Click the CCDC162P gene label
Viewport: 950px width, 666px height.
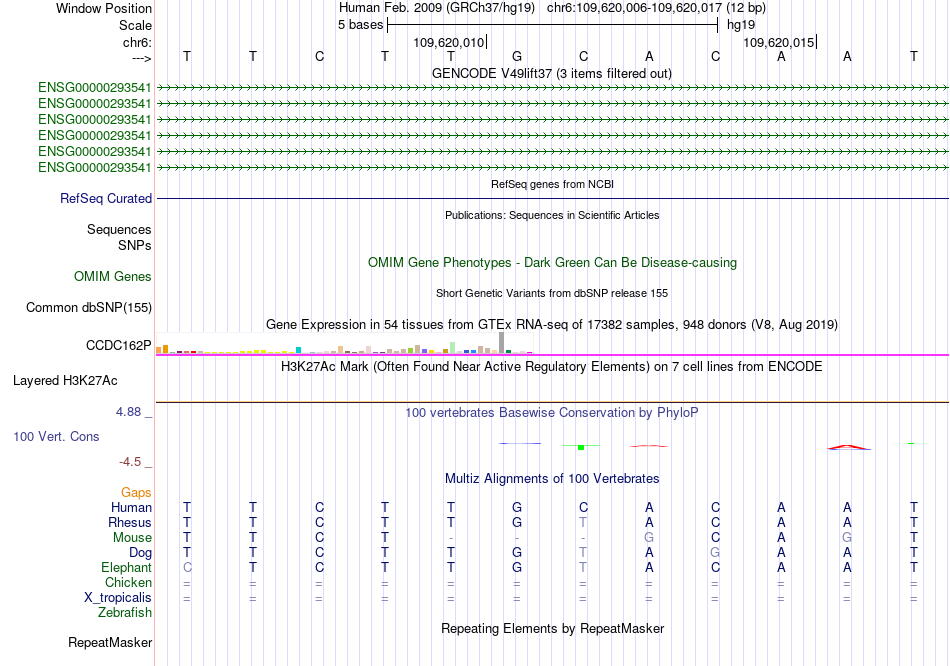tap(118, 345)
